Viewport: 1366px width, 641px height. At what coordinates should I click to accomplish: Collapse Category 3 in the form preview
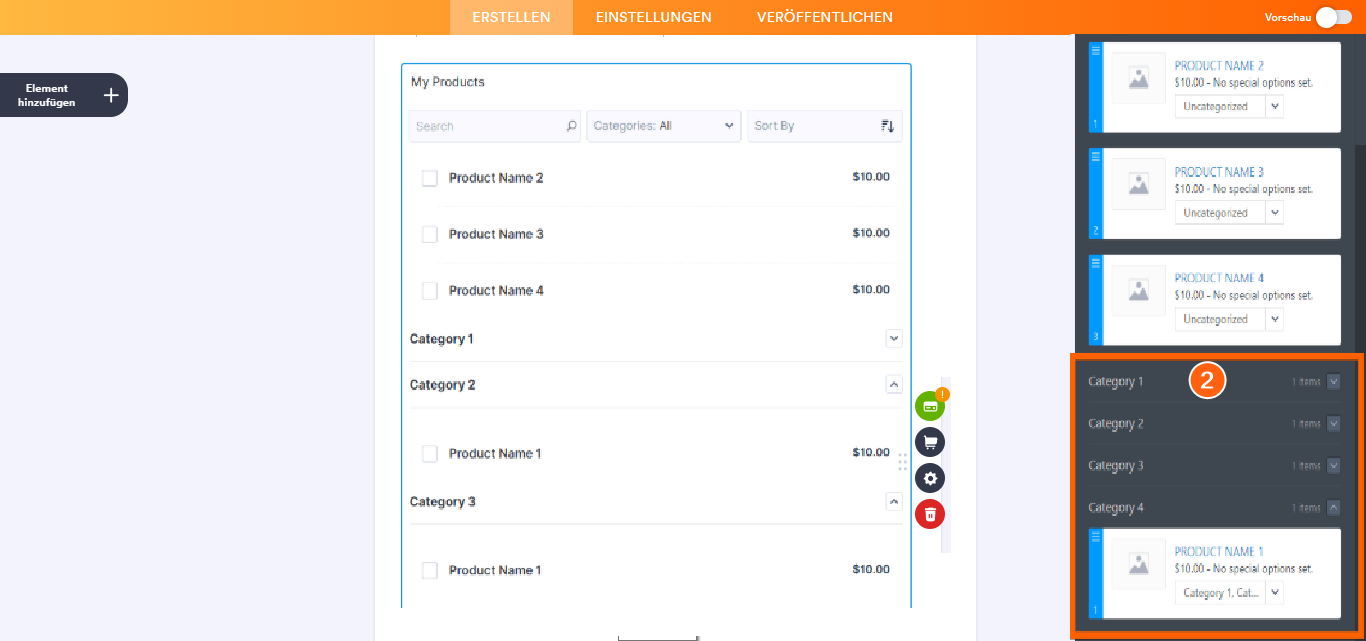tap(894, 501)
